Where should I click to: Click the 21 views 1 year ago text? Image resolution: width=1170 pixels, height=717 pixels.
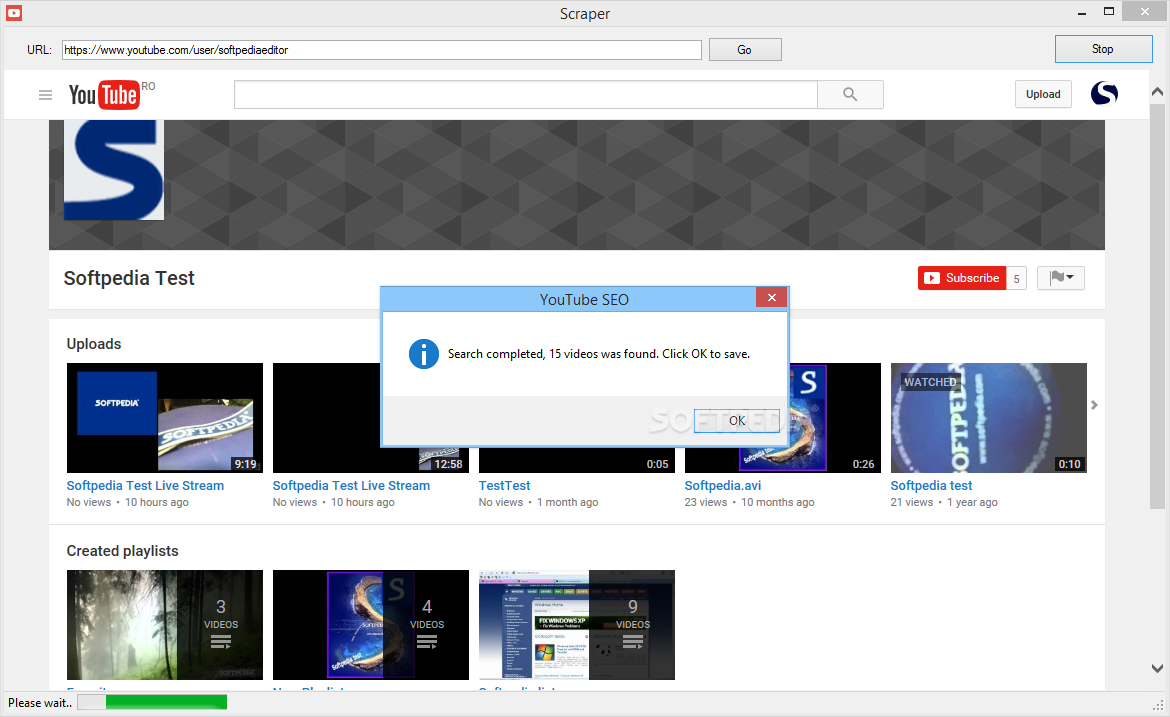(x=944, y=503)
